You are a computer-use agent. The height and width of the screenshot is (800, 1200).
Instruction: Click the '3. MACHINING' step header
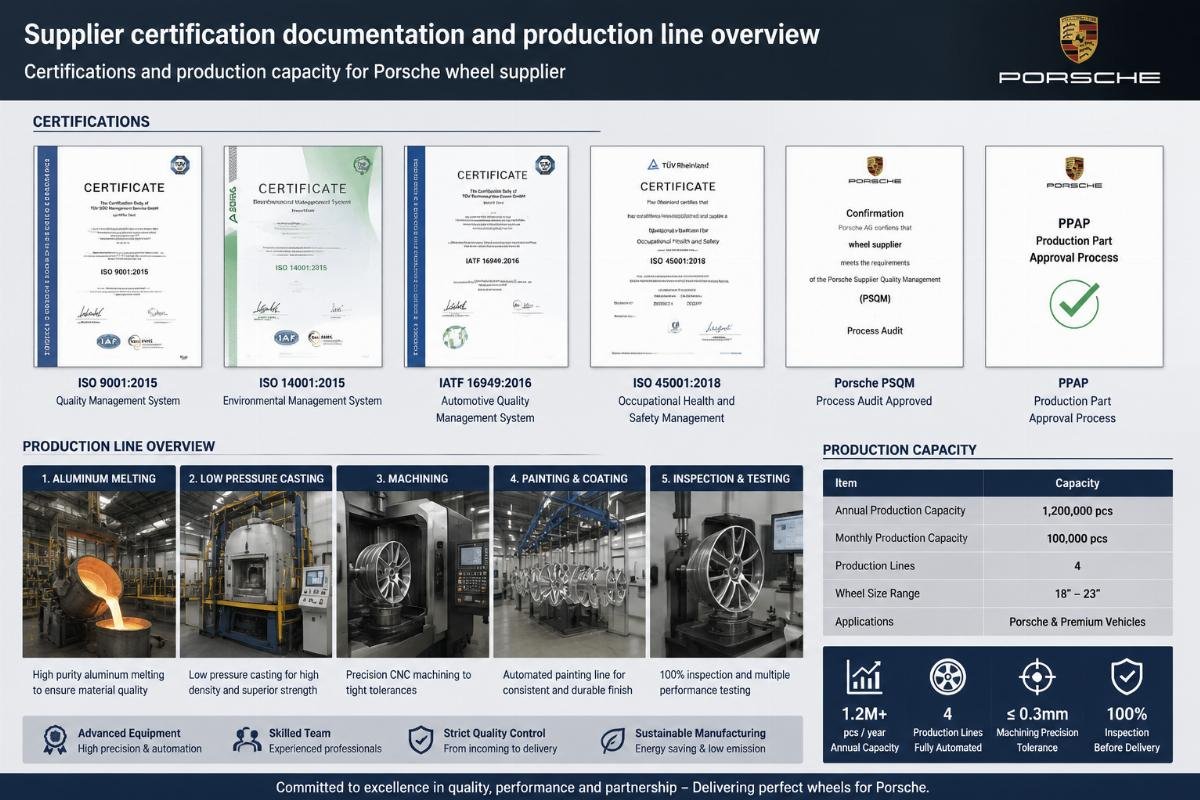(413, 478)
